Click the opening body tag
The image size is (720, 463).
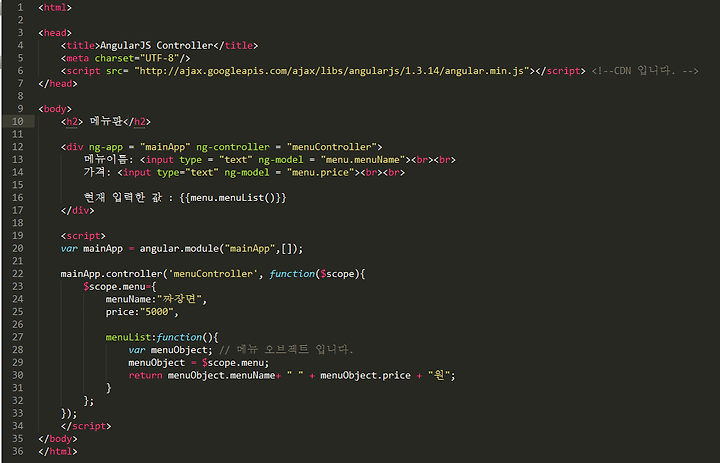click(55, 109)
